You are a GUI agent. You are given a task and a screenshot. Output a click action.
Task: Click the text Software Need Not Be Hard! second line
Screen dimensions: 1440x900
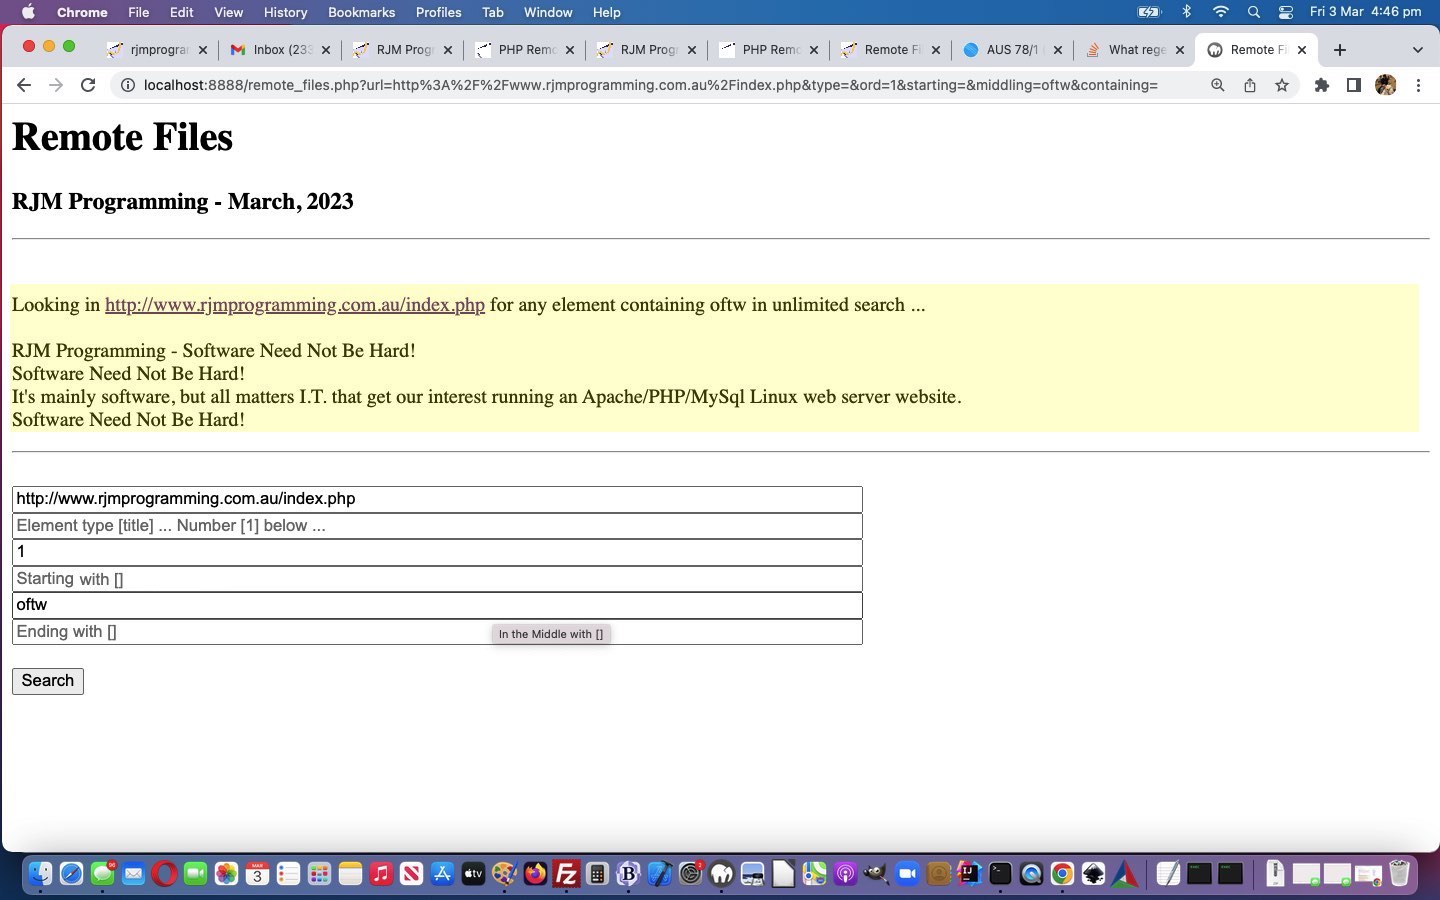click(x=128, y=374)
